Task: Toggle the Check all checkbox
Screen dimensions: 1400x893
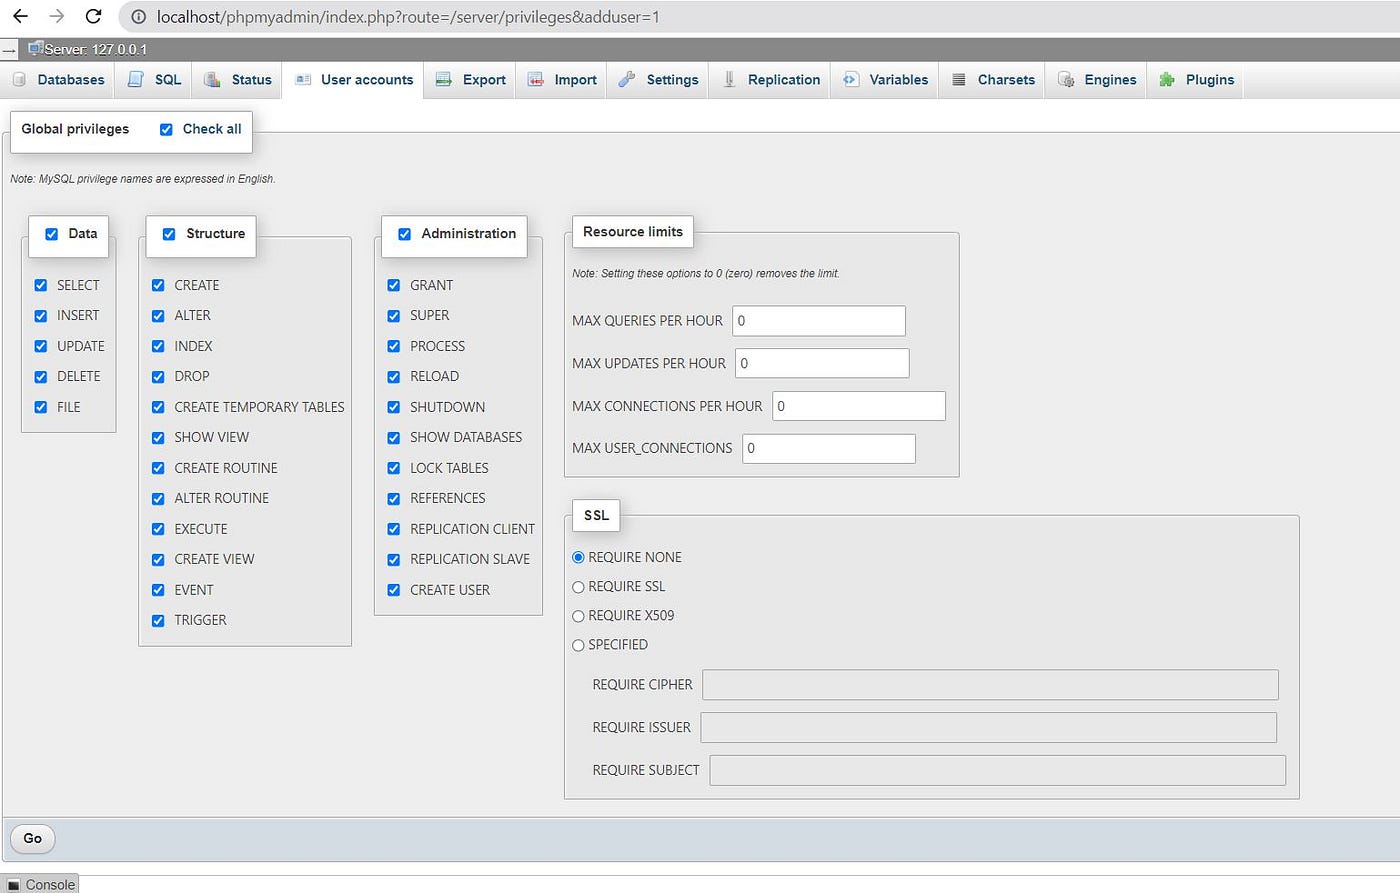Action: pos(166,129)
